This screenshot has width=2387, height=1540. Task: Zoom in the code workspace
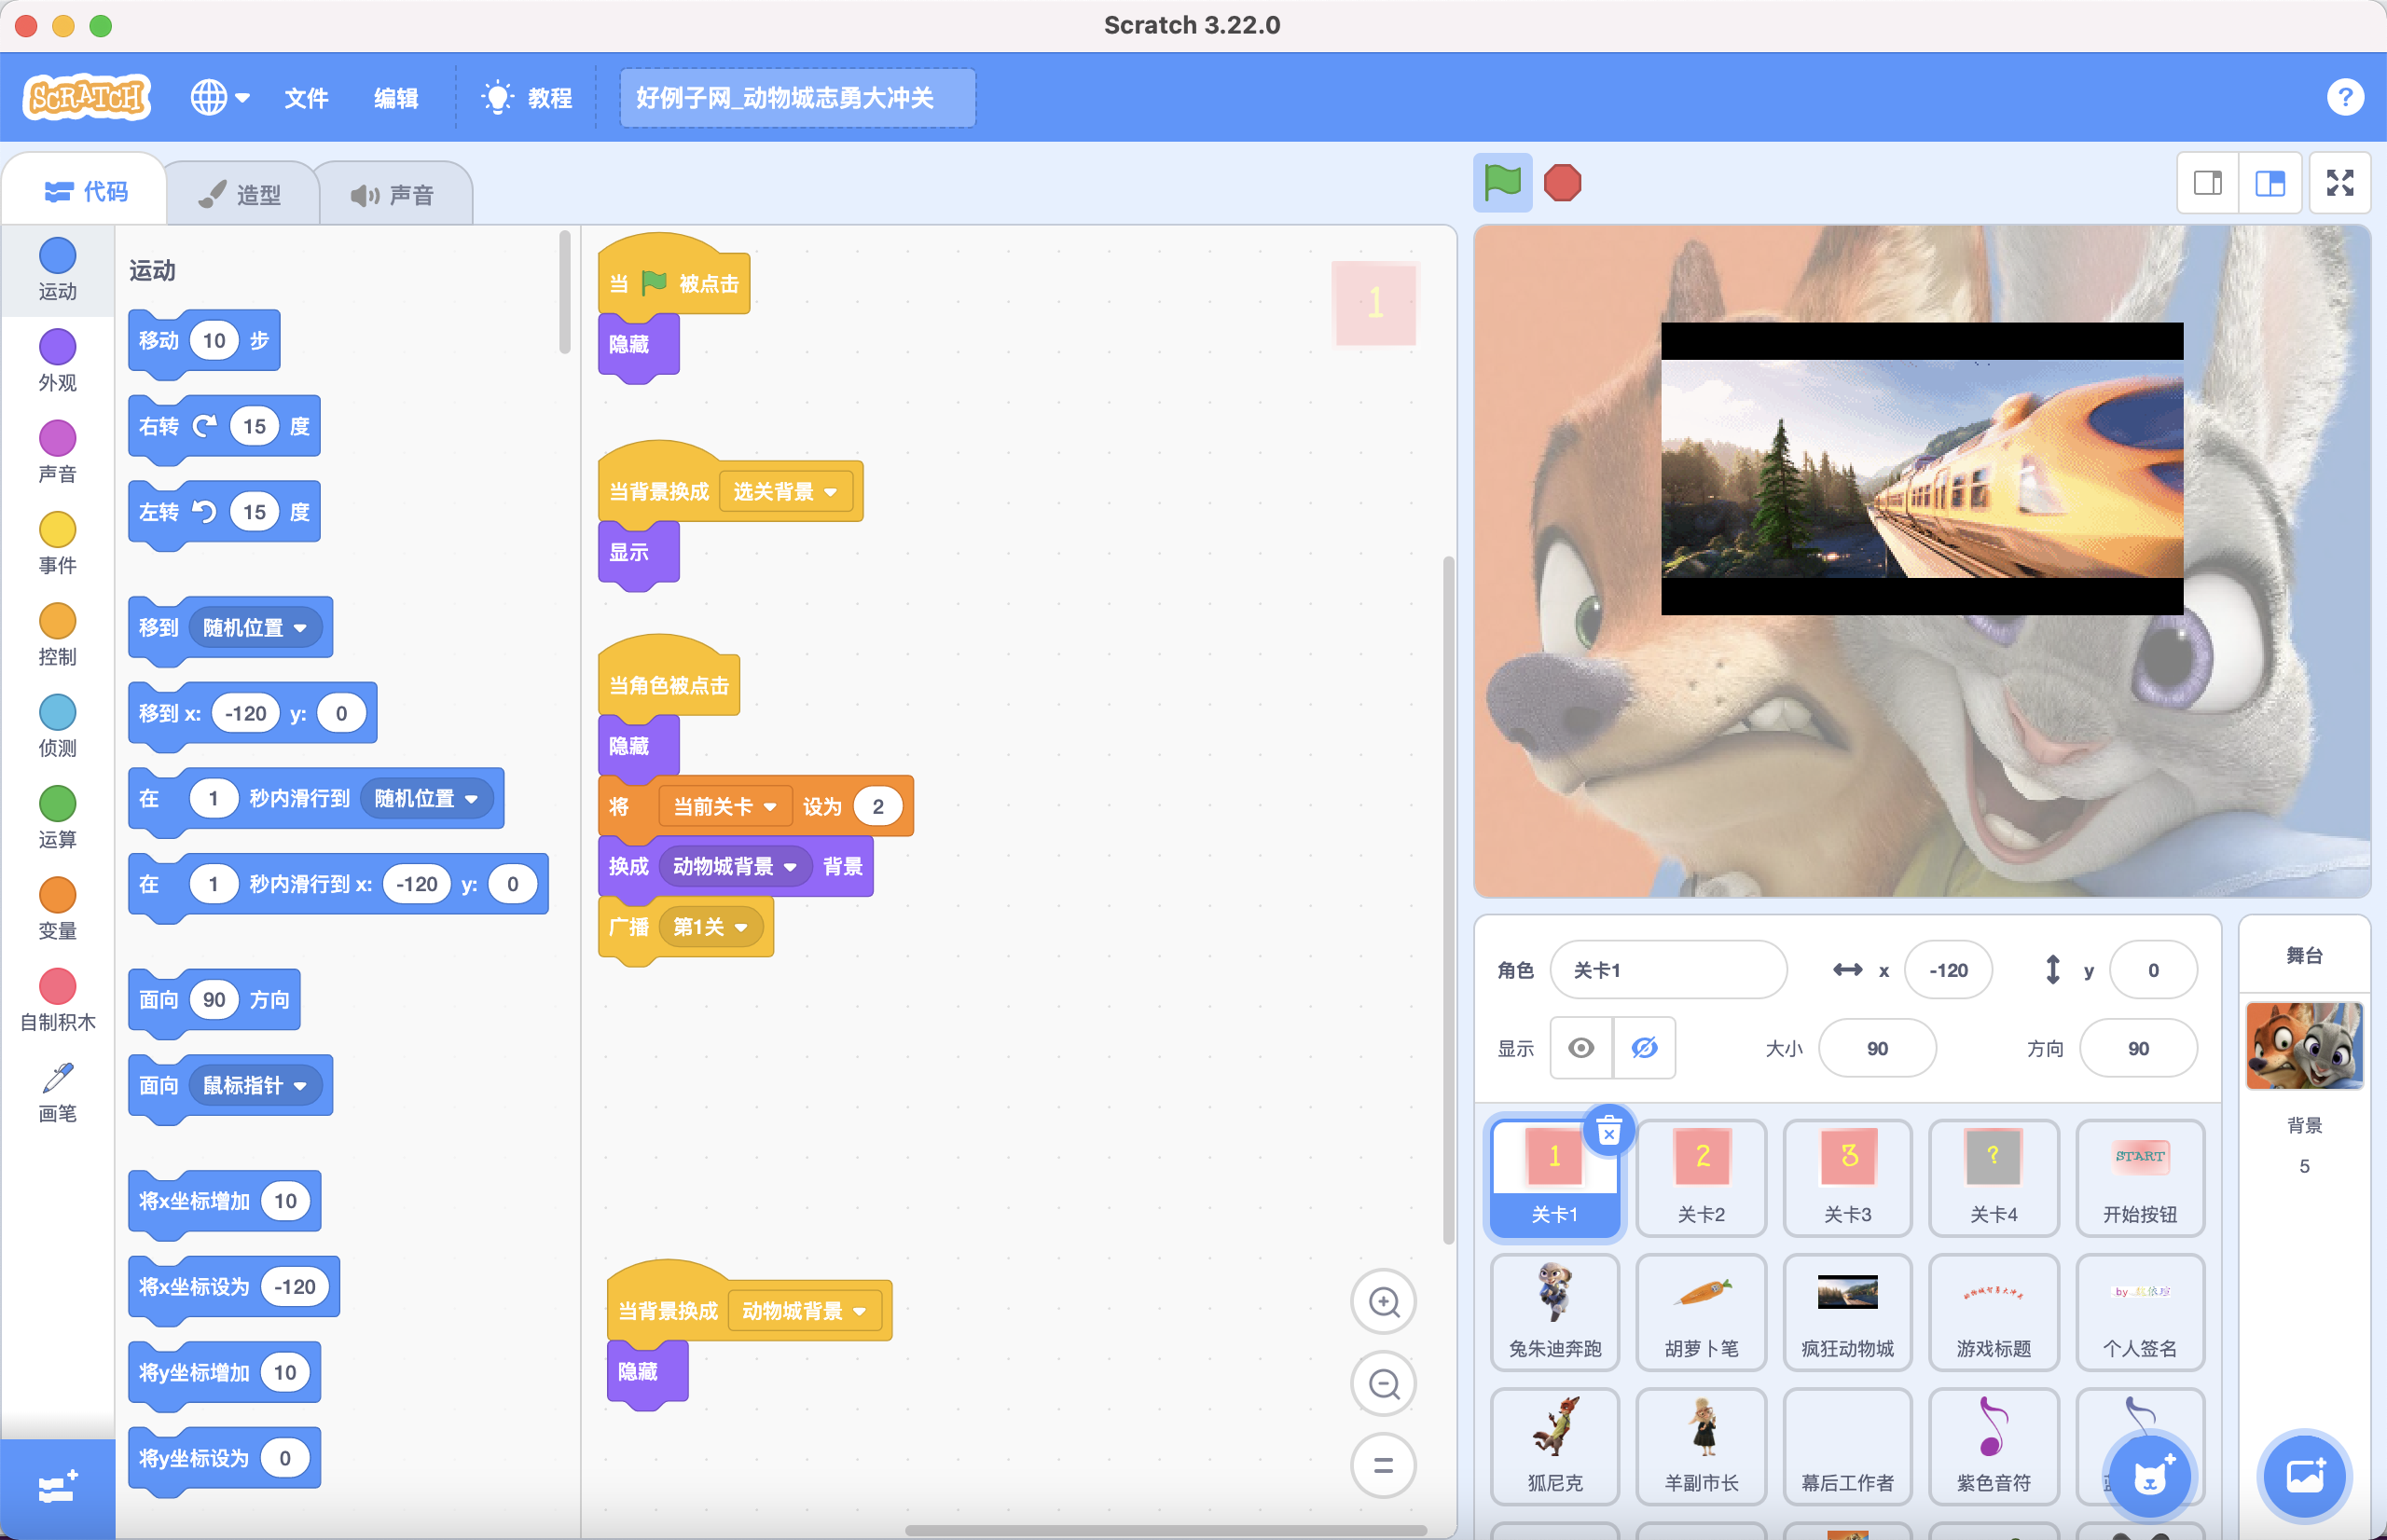coord(1383,1302)
